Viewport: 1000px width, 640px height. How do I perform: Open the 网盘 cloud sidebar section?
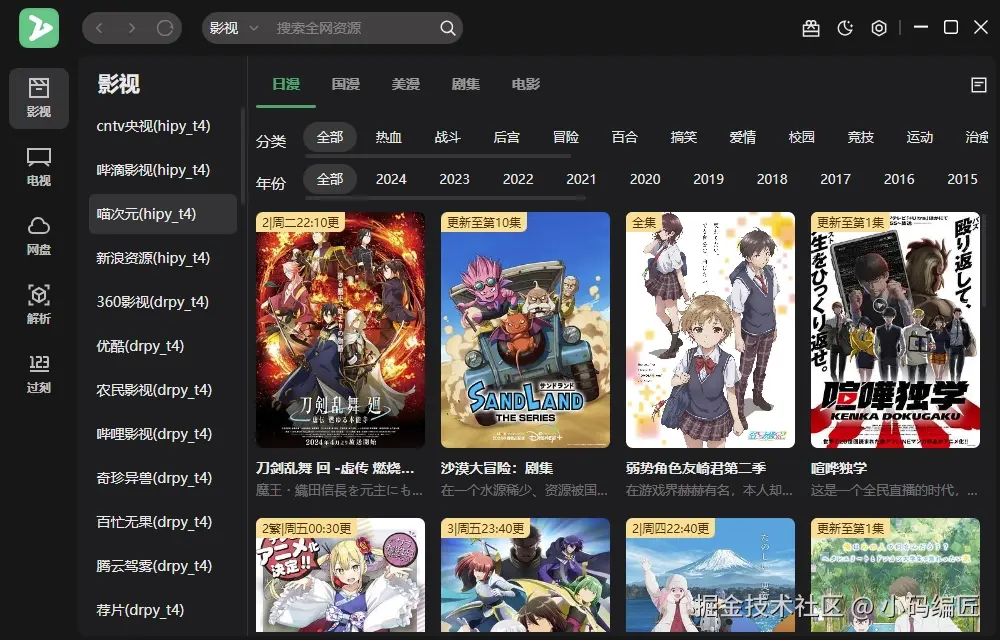point(39,236)
